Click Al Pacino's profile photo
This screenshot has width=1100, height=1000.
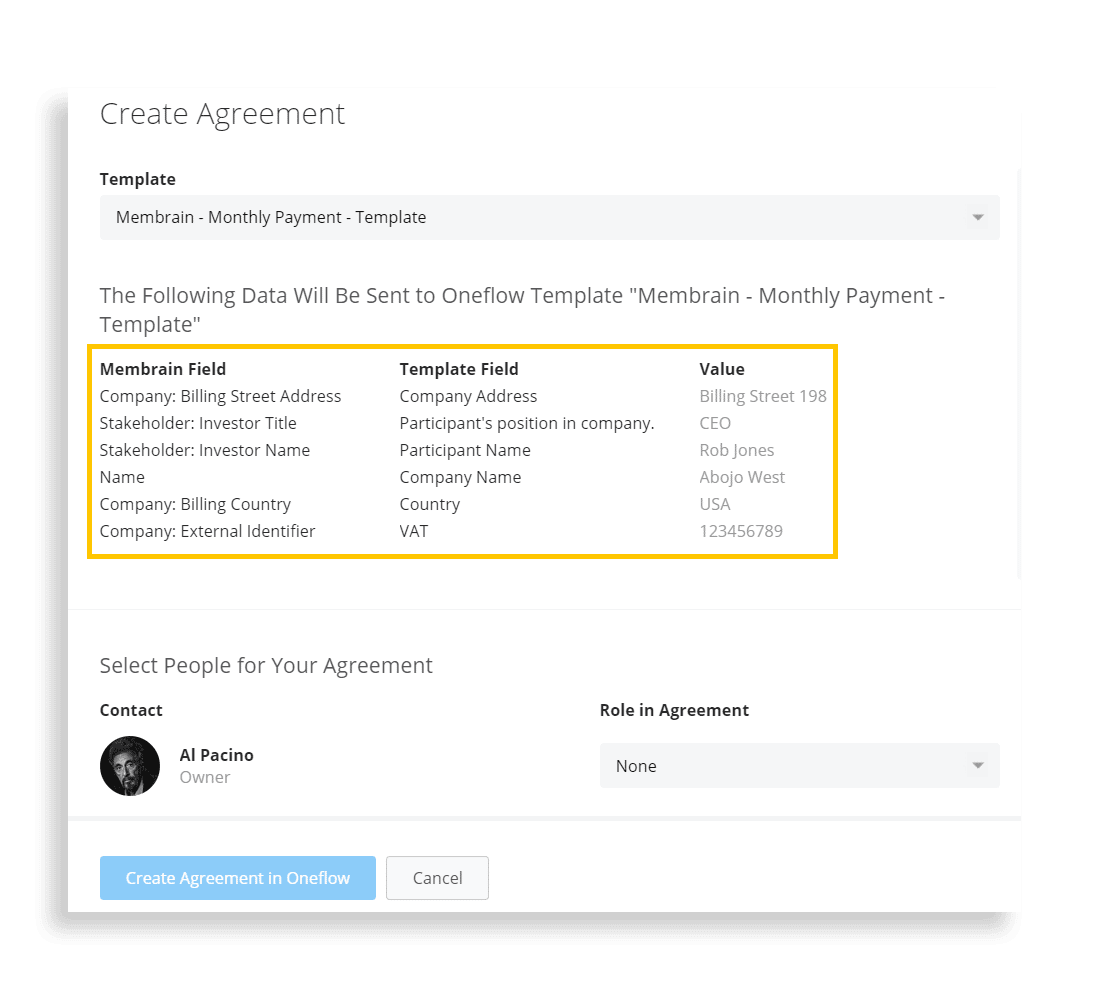(130, 766)
